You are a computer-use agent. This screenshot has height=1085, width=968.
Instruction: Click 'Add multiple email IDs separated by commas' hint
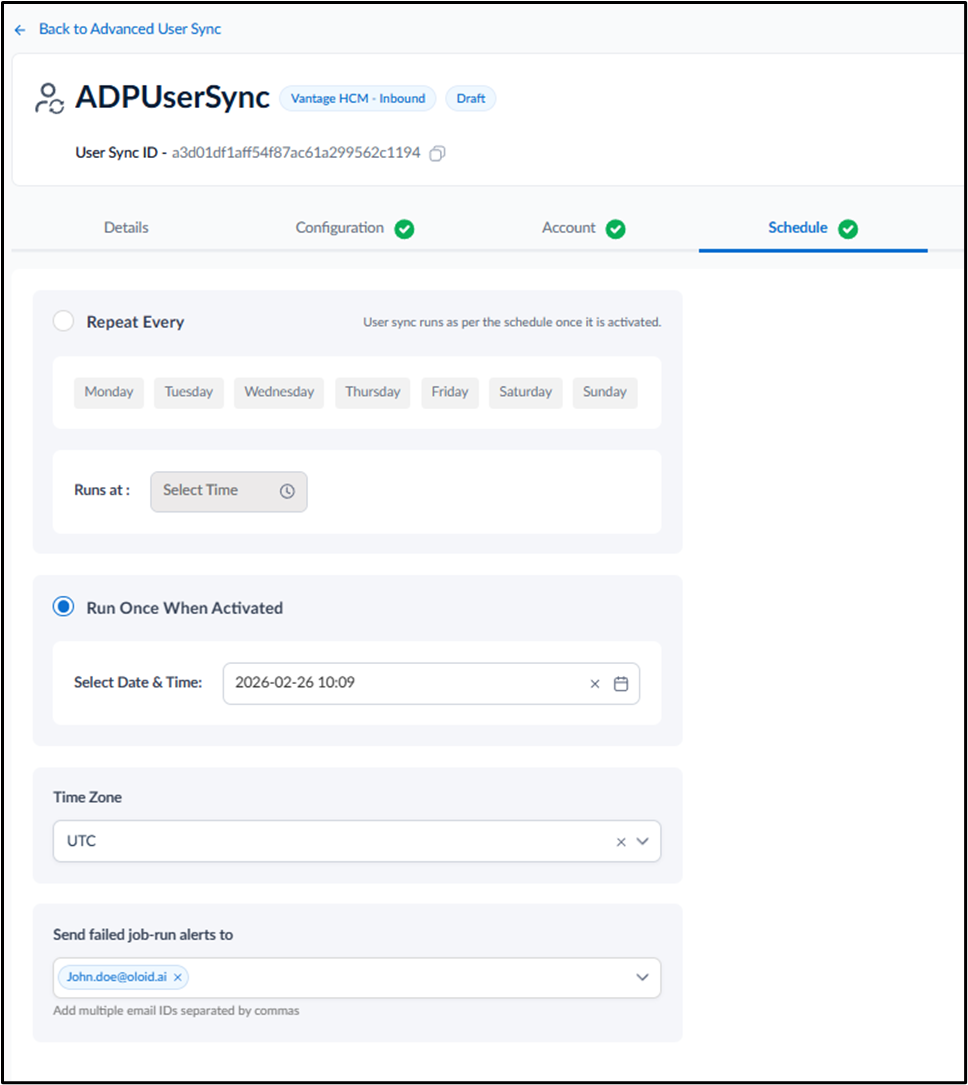176,1010
